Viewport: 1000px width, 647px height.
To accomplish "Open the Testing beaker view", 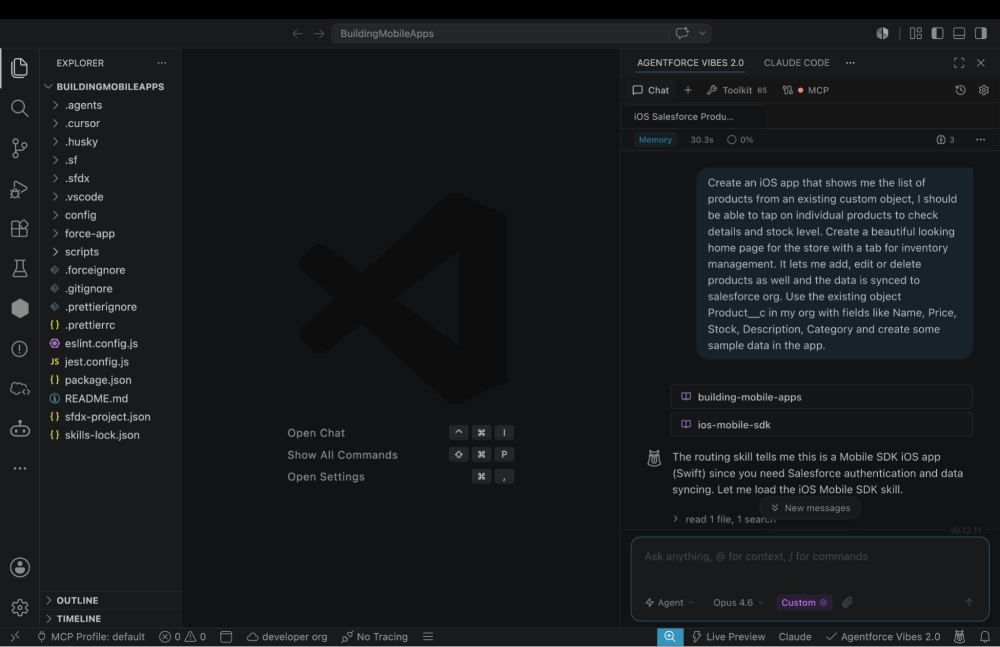I will point(20,269).
